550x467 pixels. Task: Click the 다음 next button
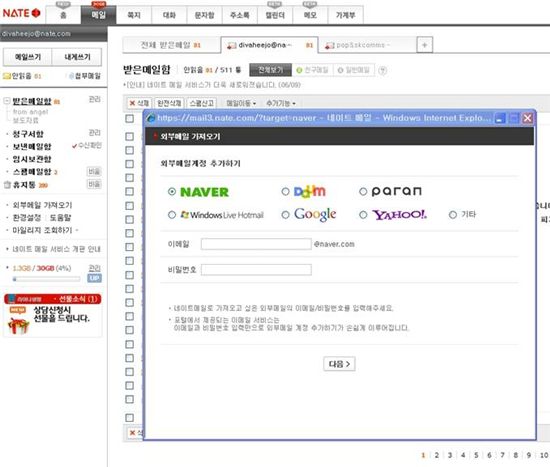pos(339,364)
